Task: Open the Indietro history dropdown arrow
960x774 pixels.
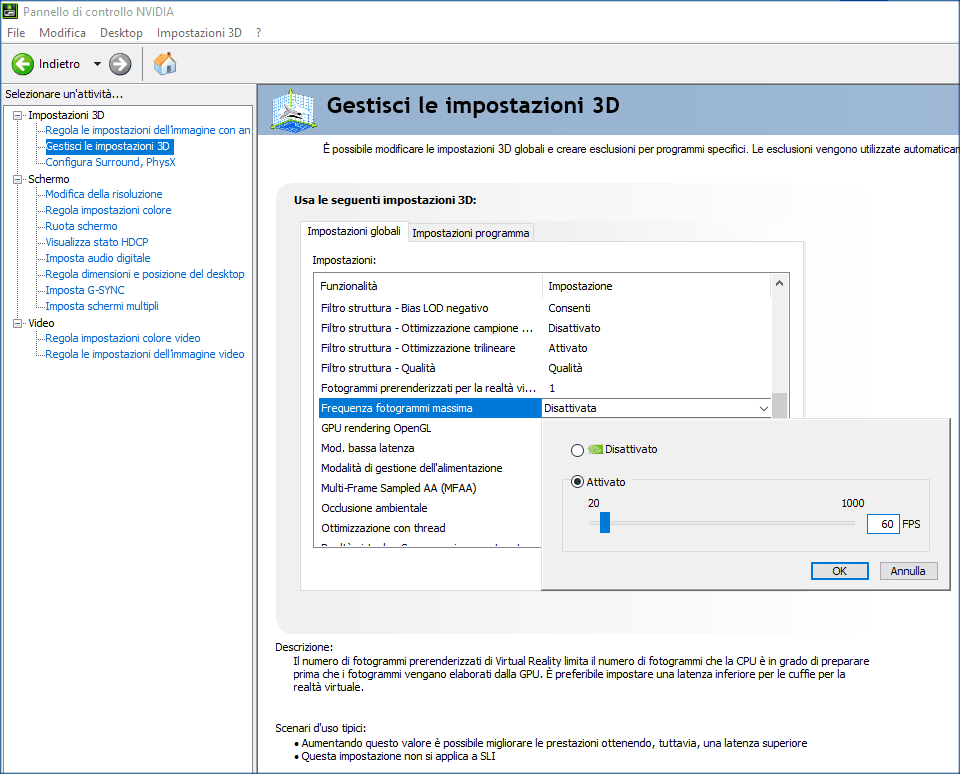Action: [97, 64]
